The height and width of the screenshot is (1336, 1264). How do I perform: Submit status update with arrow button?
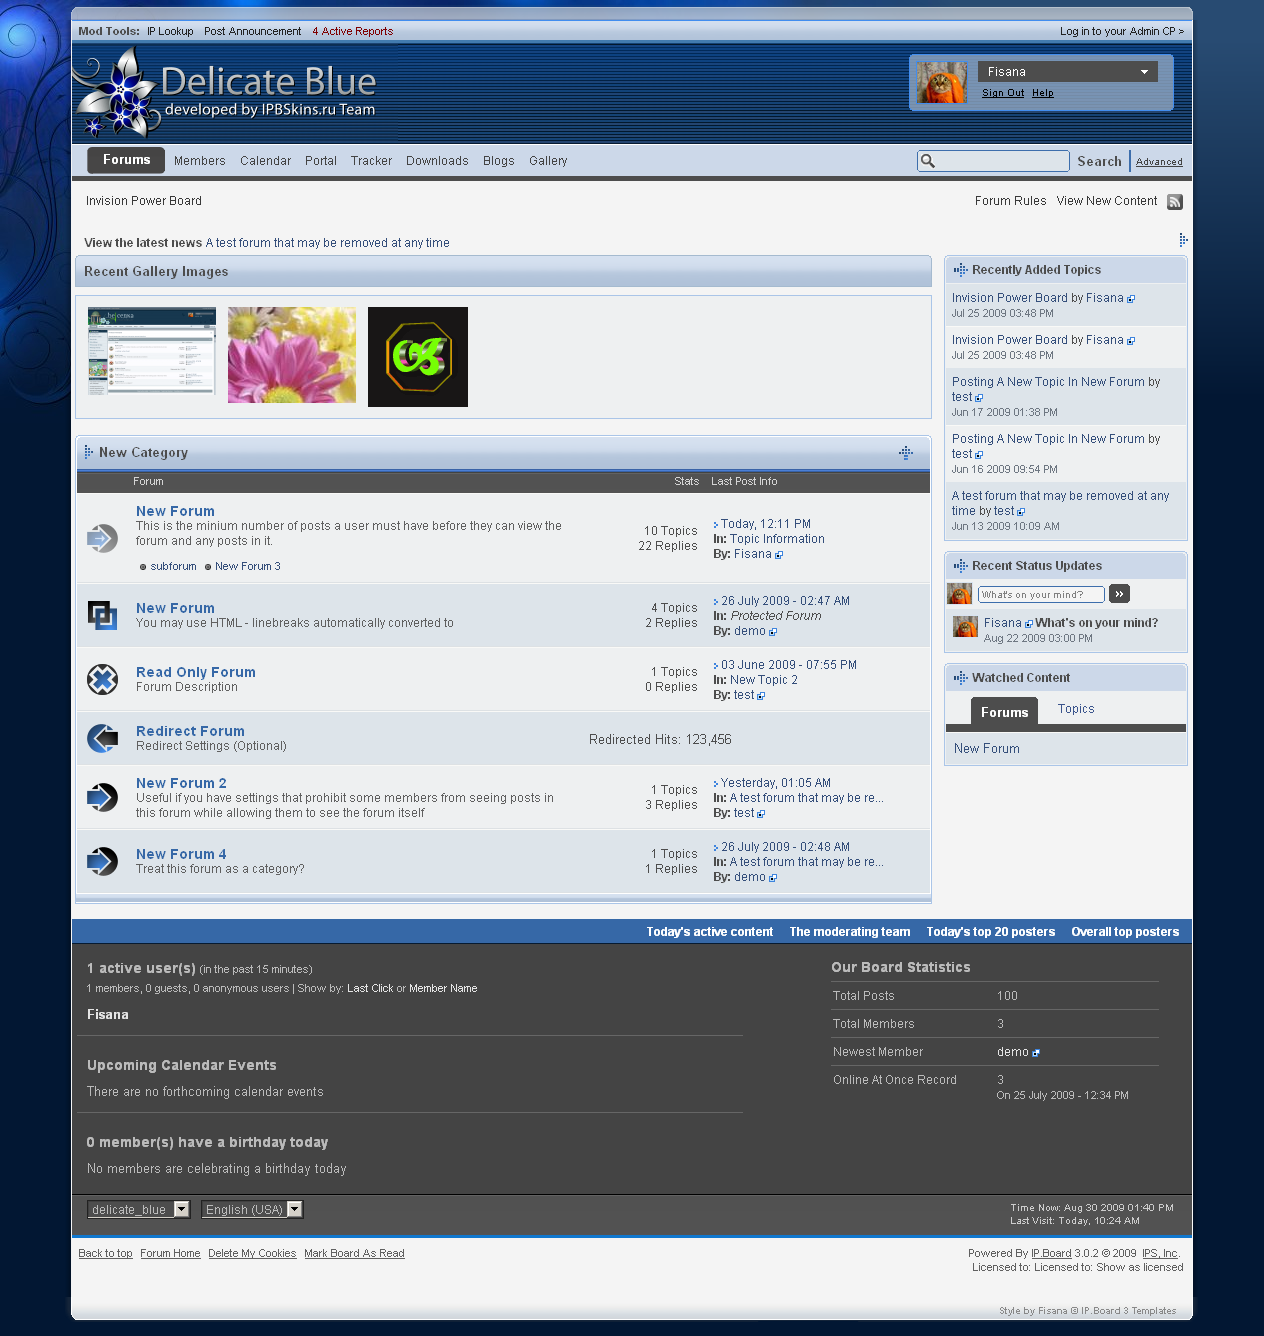(1119, 594)
